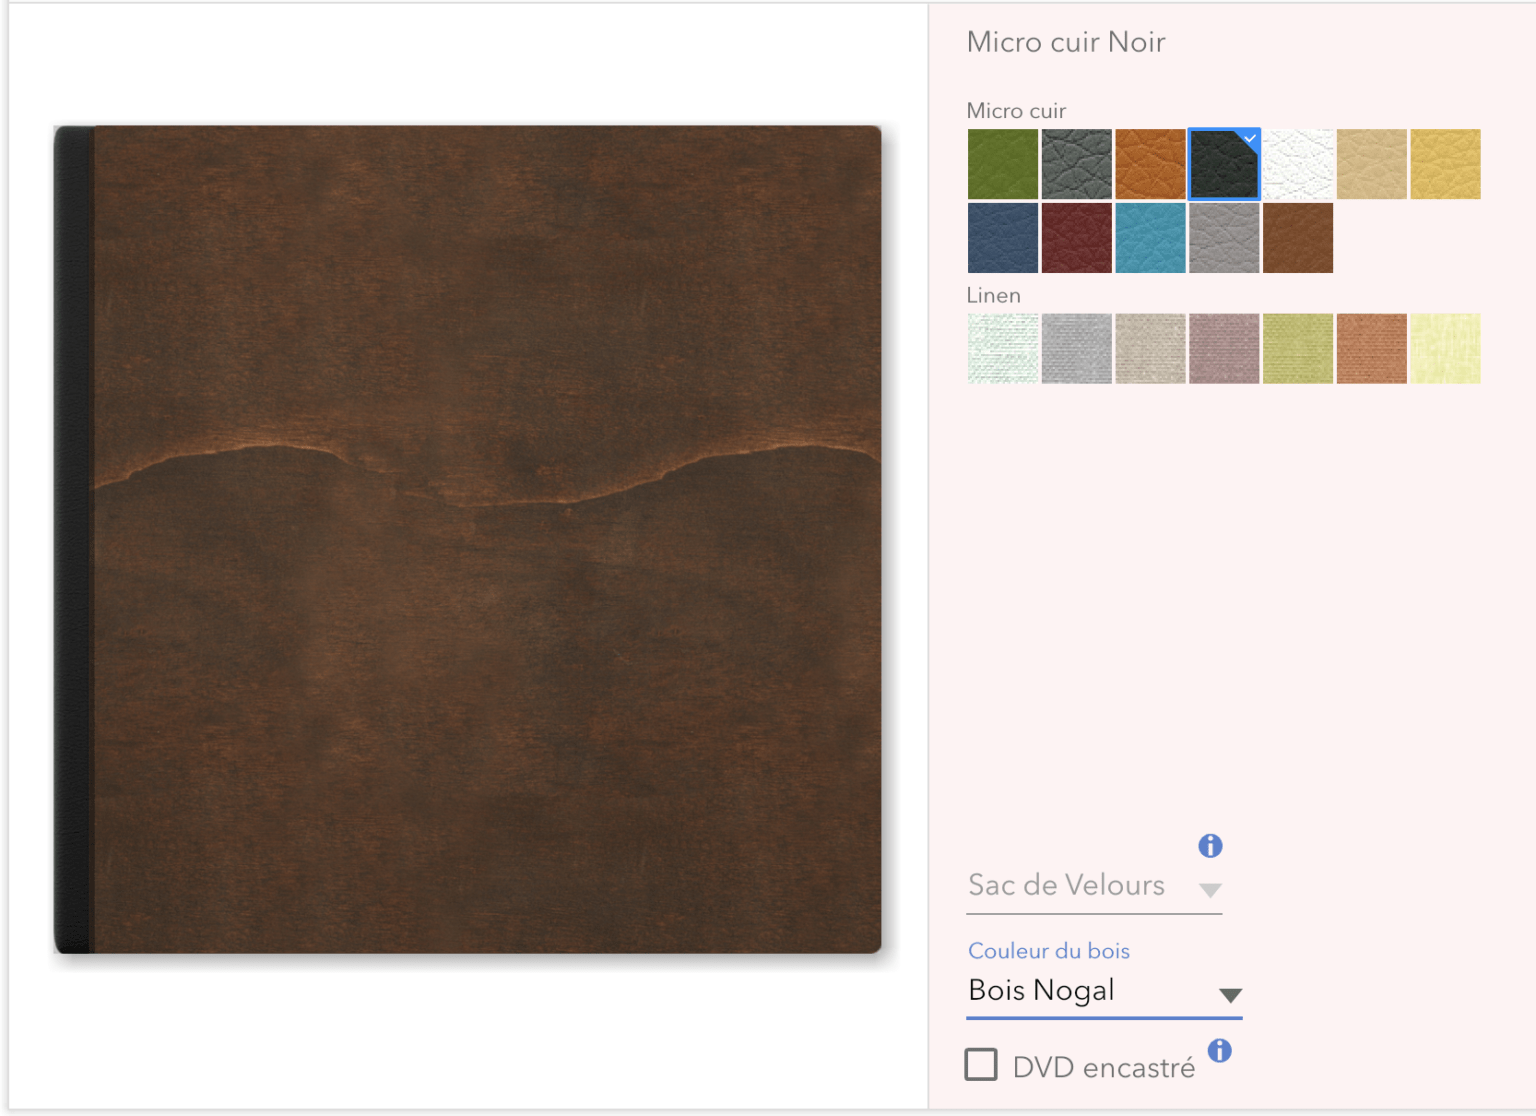Screen dimensions: 1536x1116
Task: Select the brown Micro cuir swatch
Action: point(1298,238)
